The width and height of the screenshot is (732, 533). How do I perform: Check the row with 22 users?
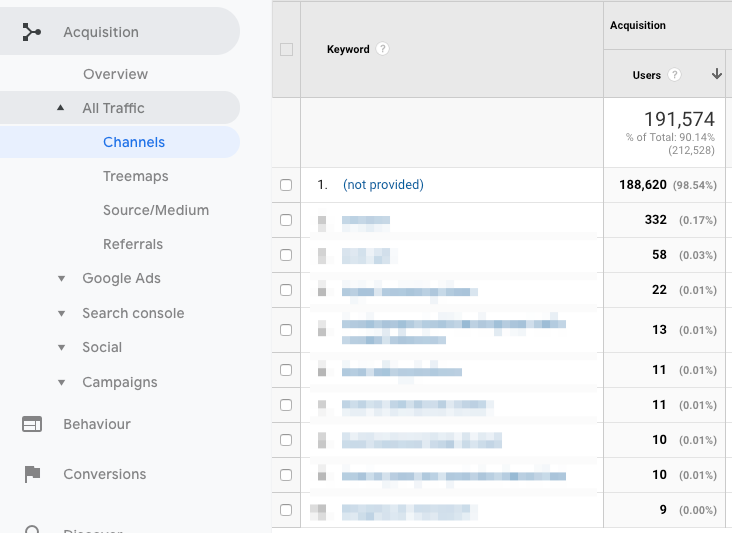tap(286, 290)
